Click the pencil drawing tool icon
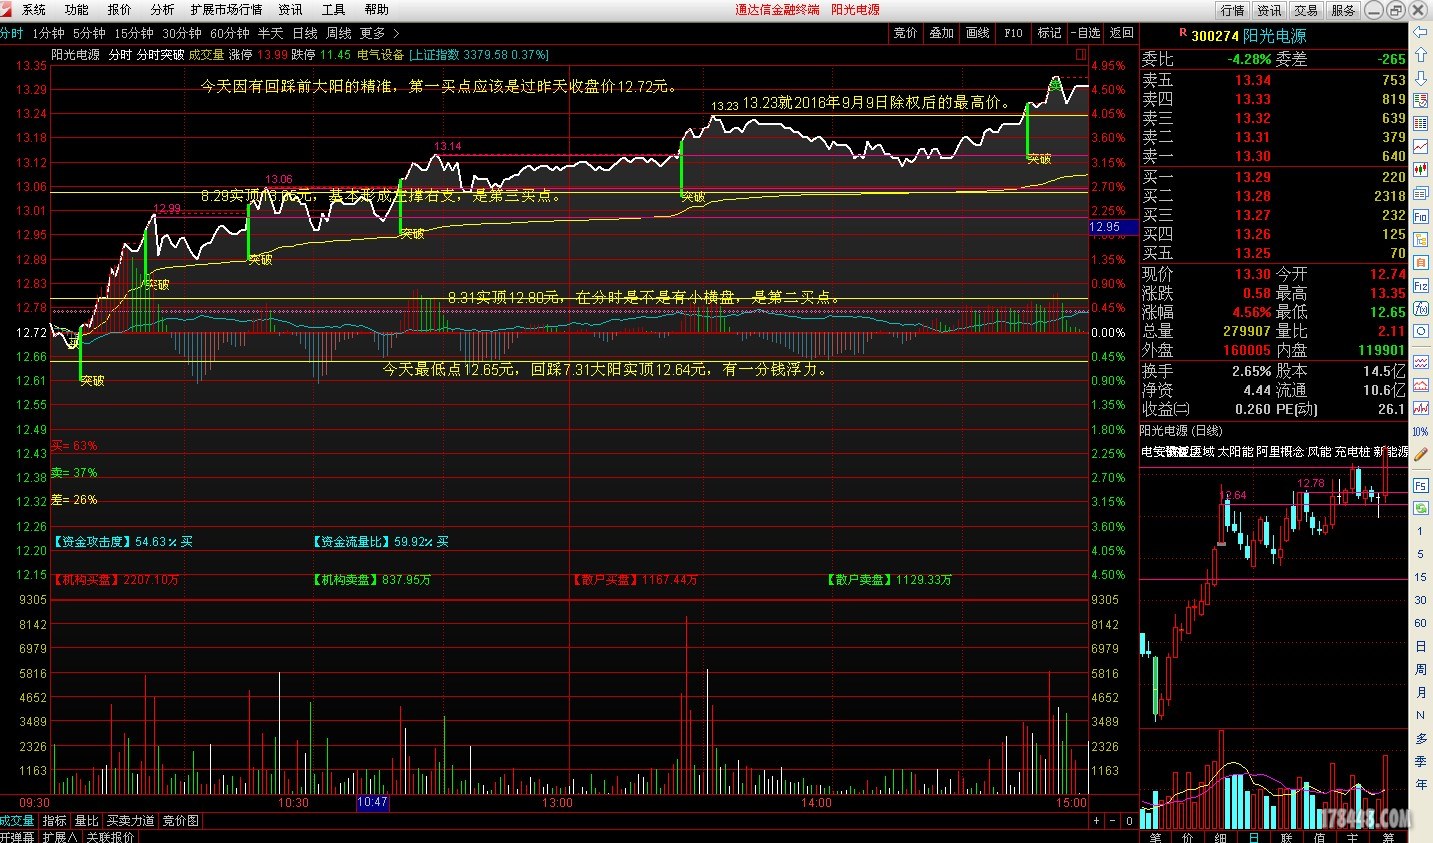Screen dimensions: 1433x843 (x=1420, y=454)
